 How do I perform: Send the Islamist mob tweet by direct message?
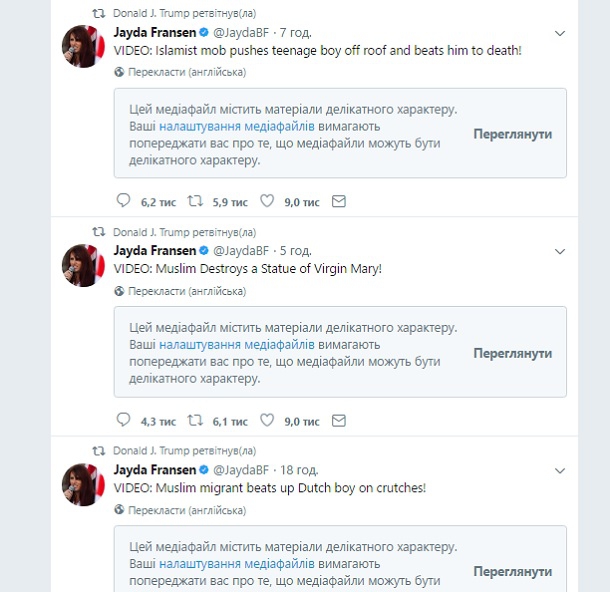(339, 201)
